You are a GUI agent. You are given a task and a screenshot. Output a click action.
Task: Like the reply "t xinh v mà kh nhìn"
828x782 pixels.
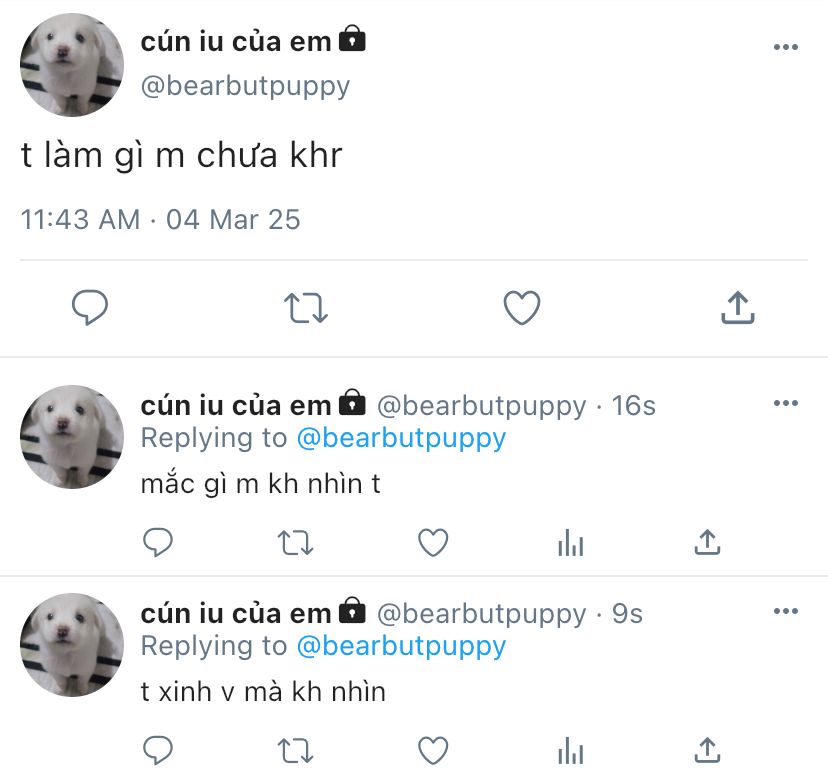[x=433, y=750]
